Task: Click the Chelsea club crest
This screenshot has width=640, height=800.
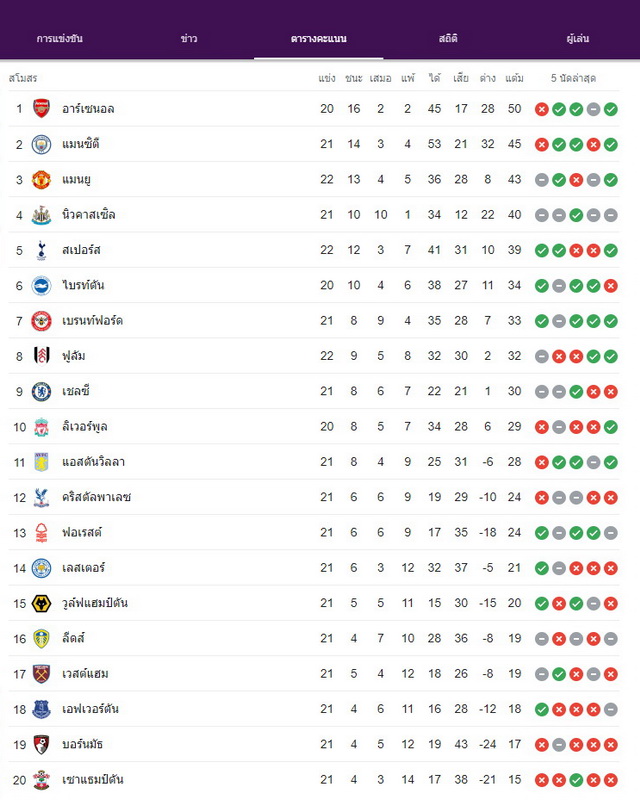Action: coord(41,391)
